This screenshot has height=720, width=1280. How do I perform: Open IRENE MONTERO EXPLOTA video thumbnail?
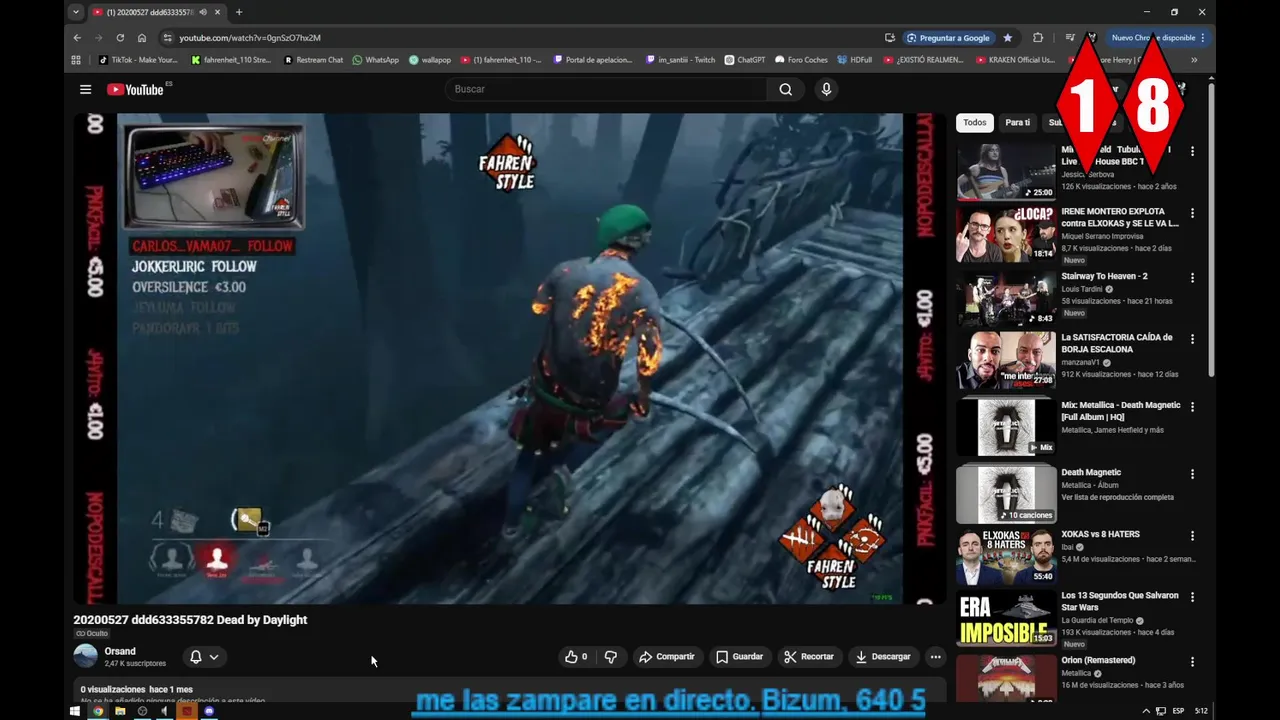pyautogui.click(x=1006, y=234)
